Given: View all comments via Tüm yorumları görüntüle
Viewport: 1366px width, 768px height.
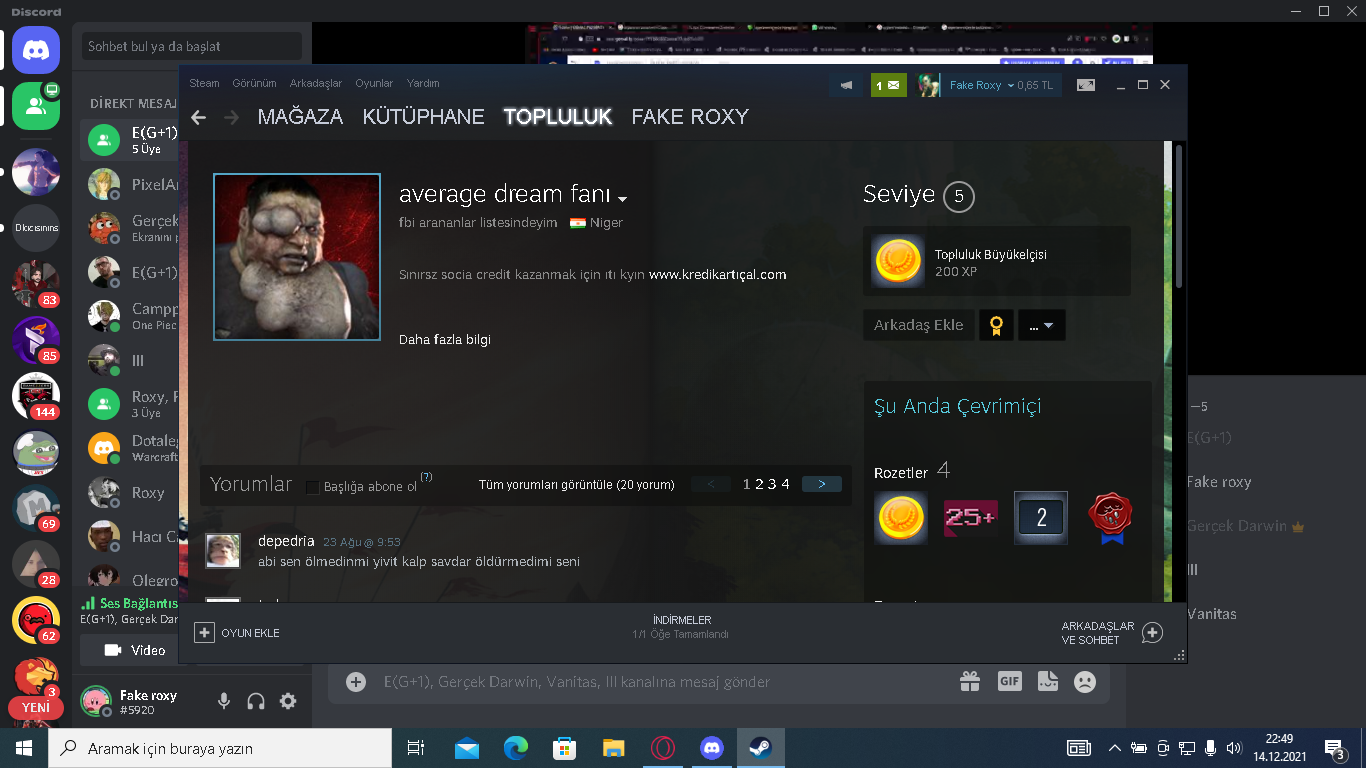Looking at the screenshot, I should tap(576, 485).
